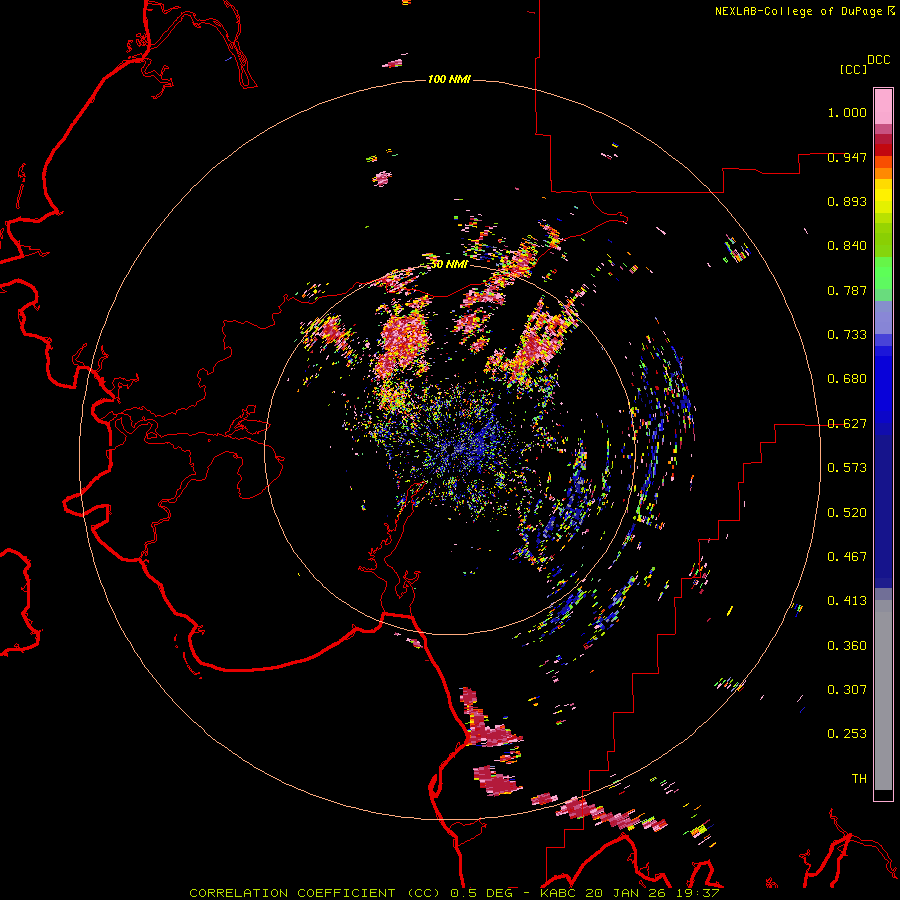
Task: Click the 1.000 color scale value
Action: [x=847, y=112]
